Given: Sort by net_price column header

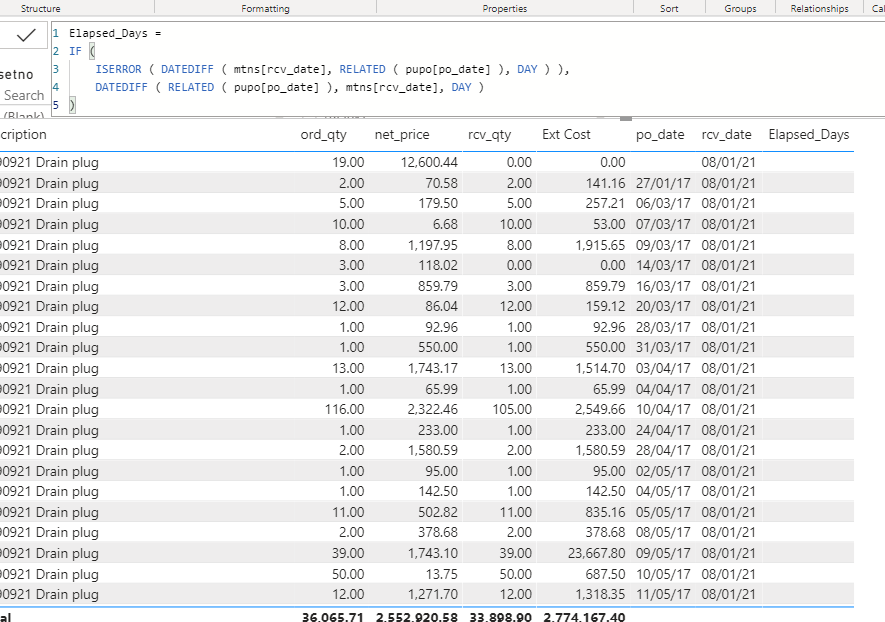Looking at the screenshot, I should [x=402, y=135].
